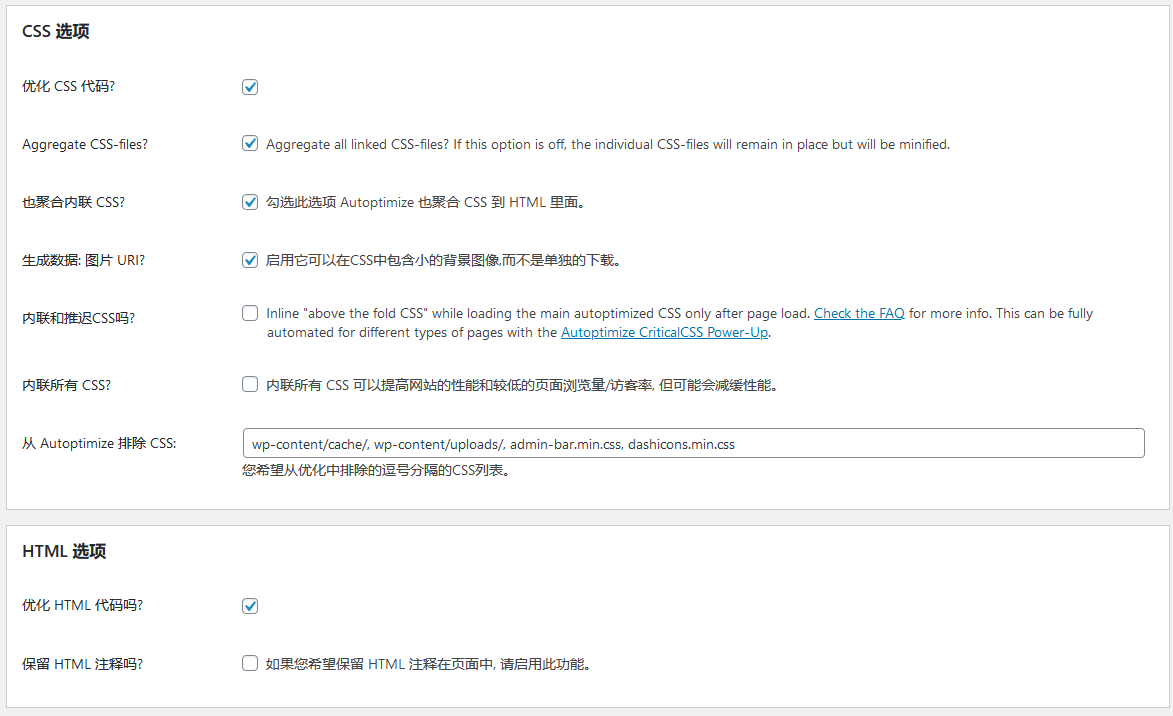Uncheck "生成数据: 图片 URI?"
This screenshot has width=1173, height=716.
coord(250,259)
